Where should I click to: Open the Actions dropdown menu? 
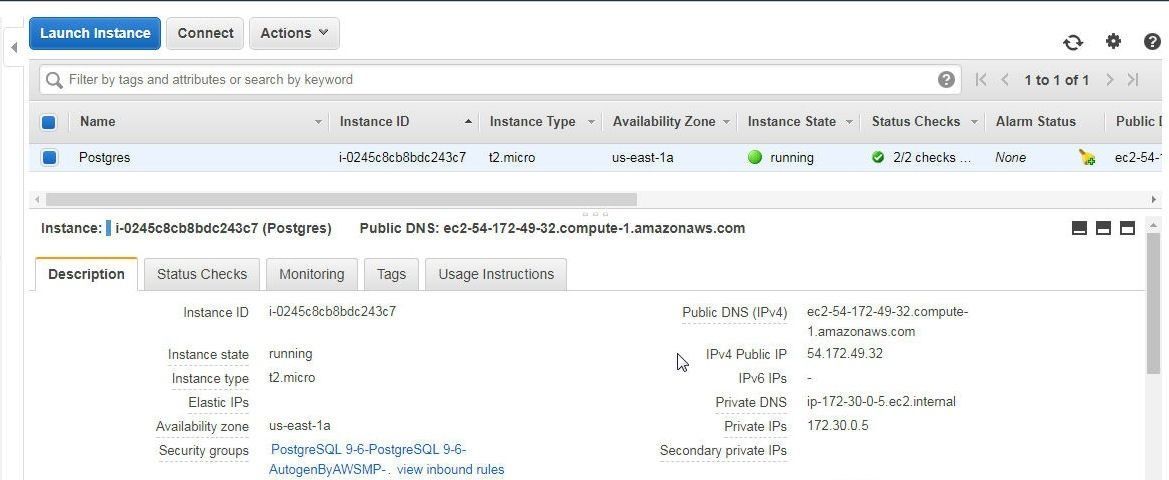294,34
